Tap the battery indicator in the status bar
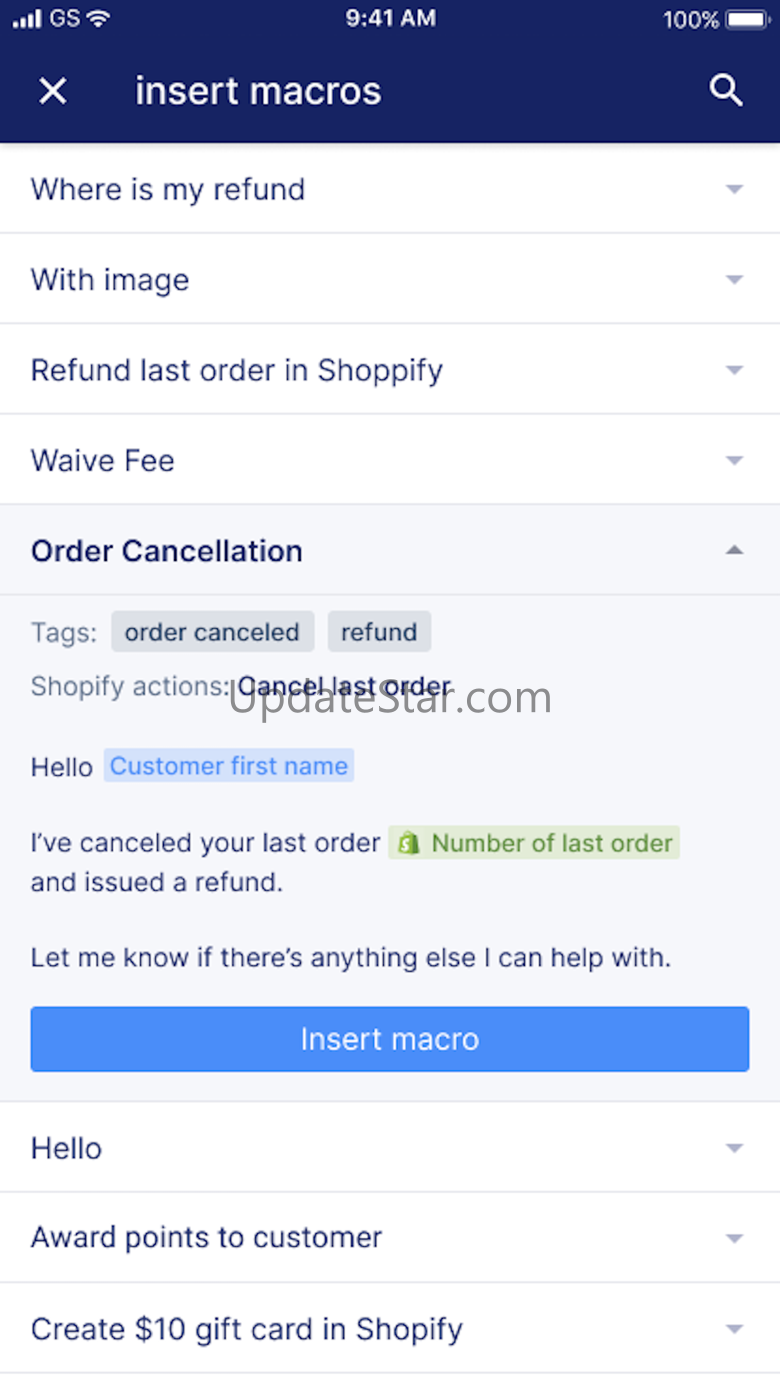780x1387 pixels. (x=746, y=19)
